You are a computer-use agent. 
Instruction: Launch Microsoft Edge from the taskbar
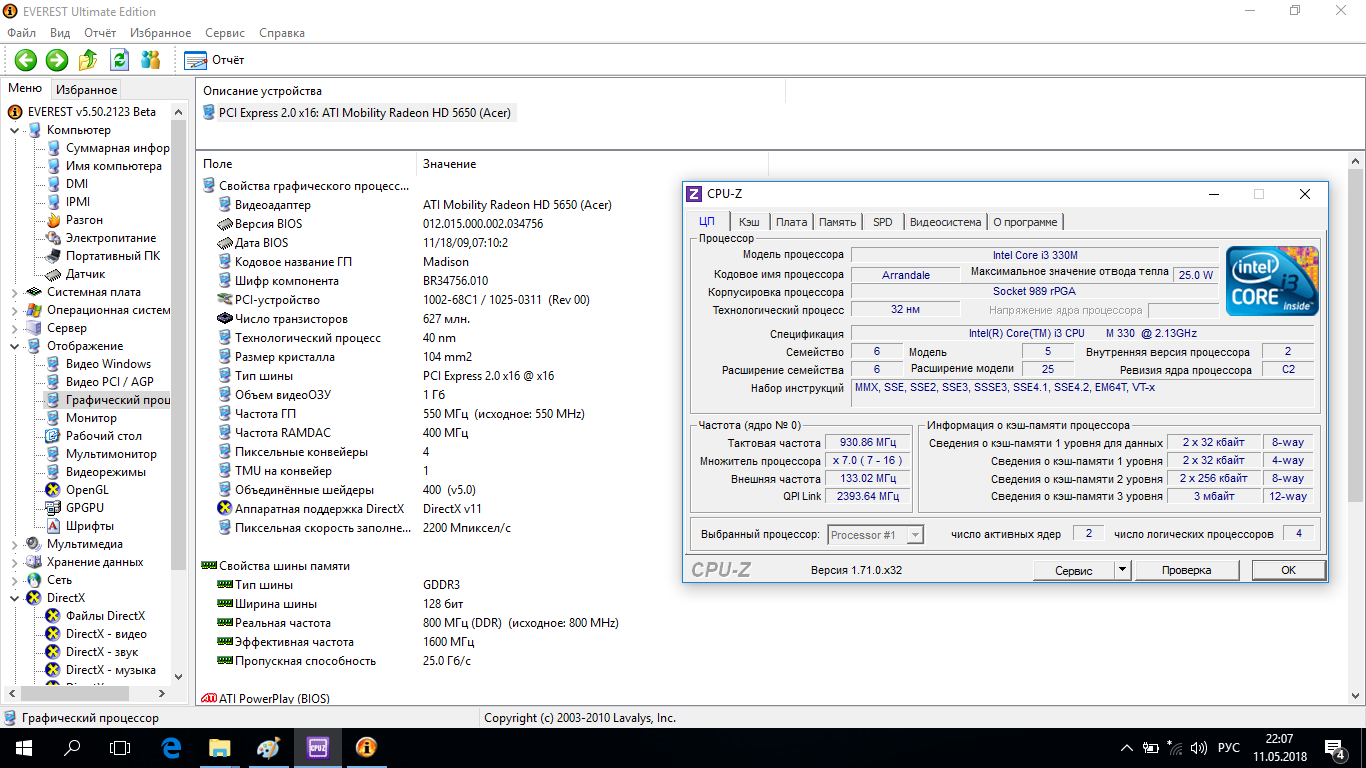171,747
